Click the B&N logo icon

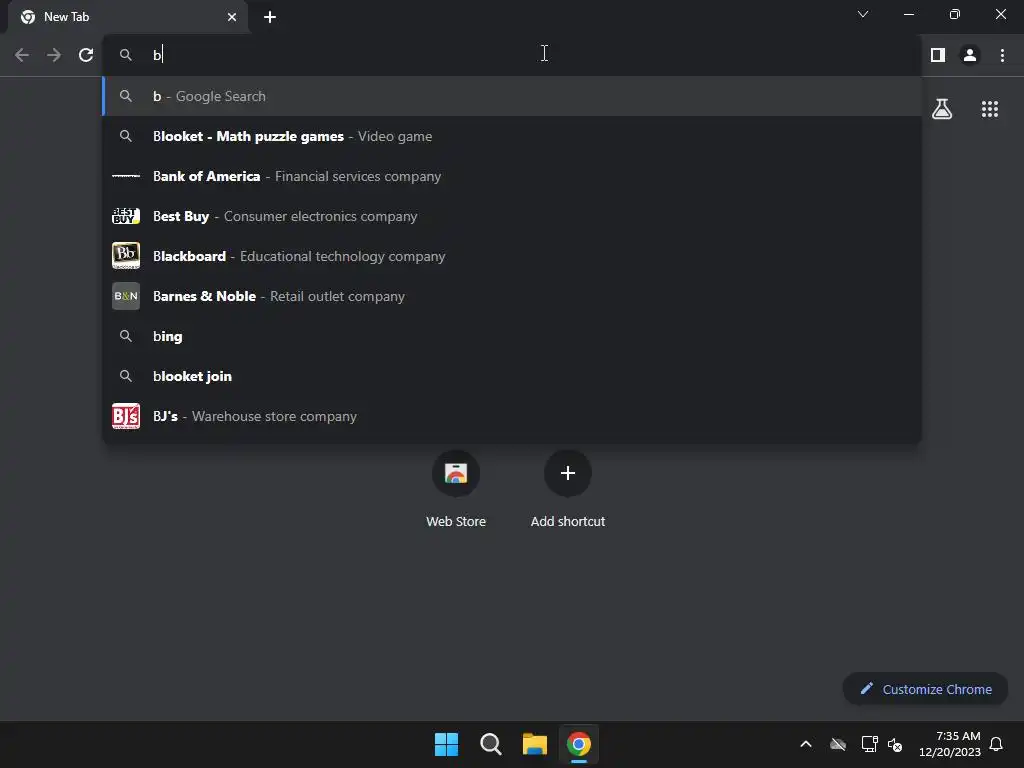click(126, 296)
